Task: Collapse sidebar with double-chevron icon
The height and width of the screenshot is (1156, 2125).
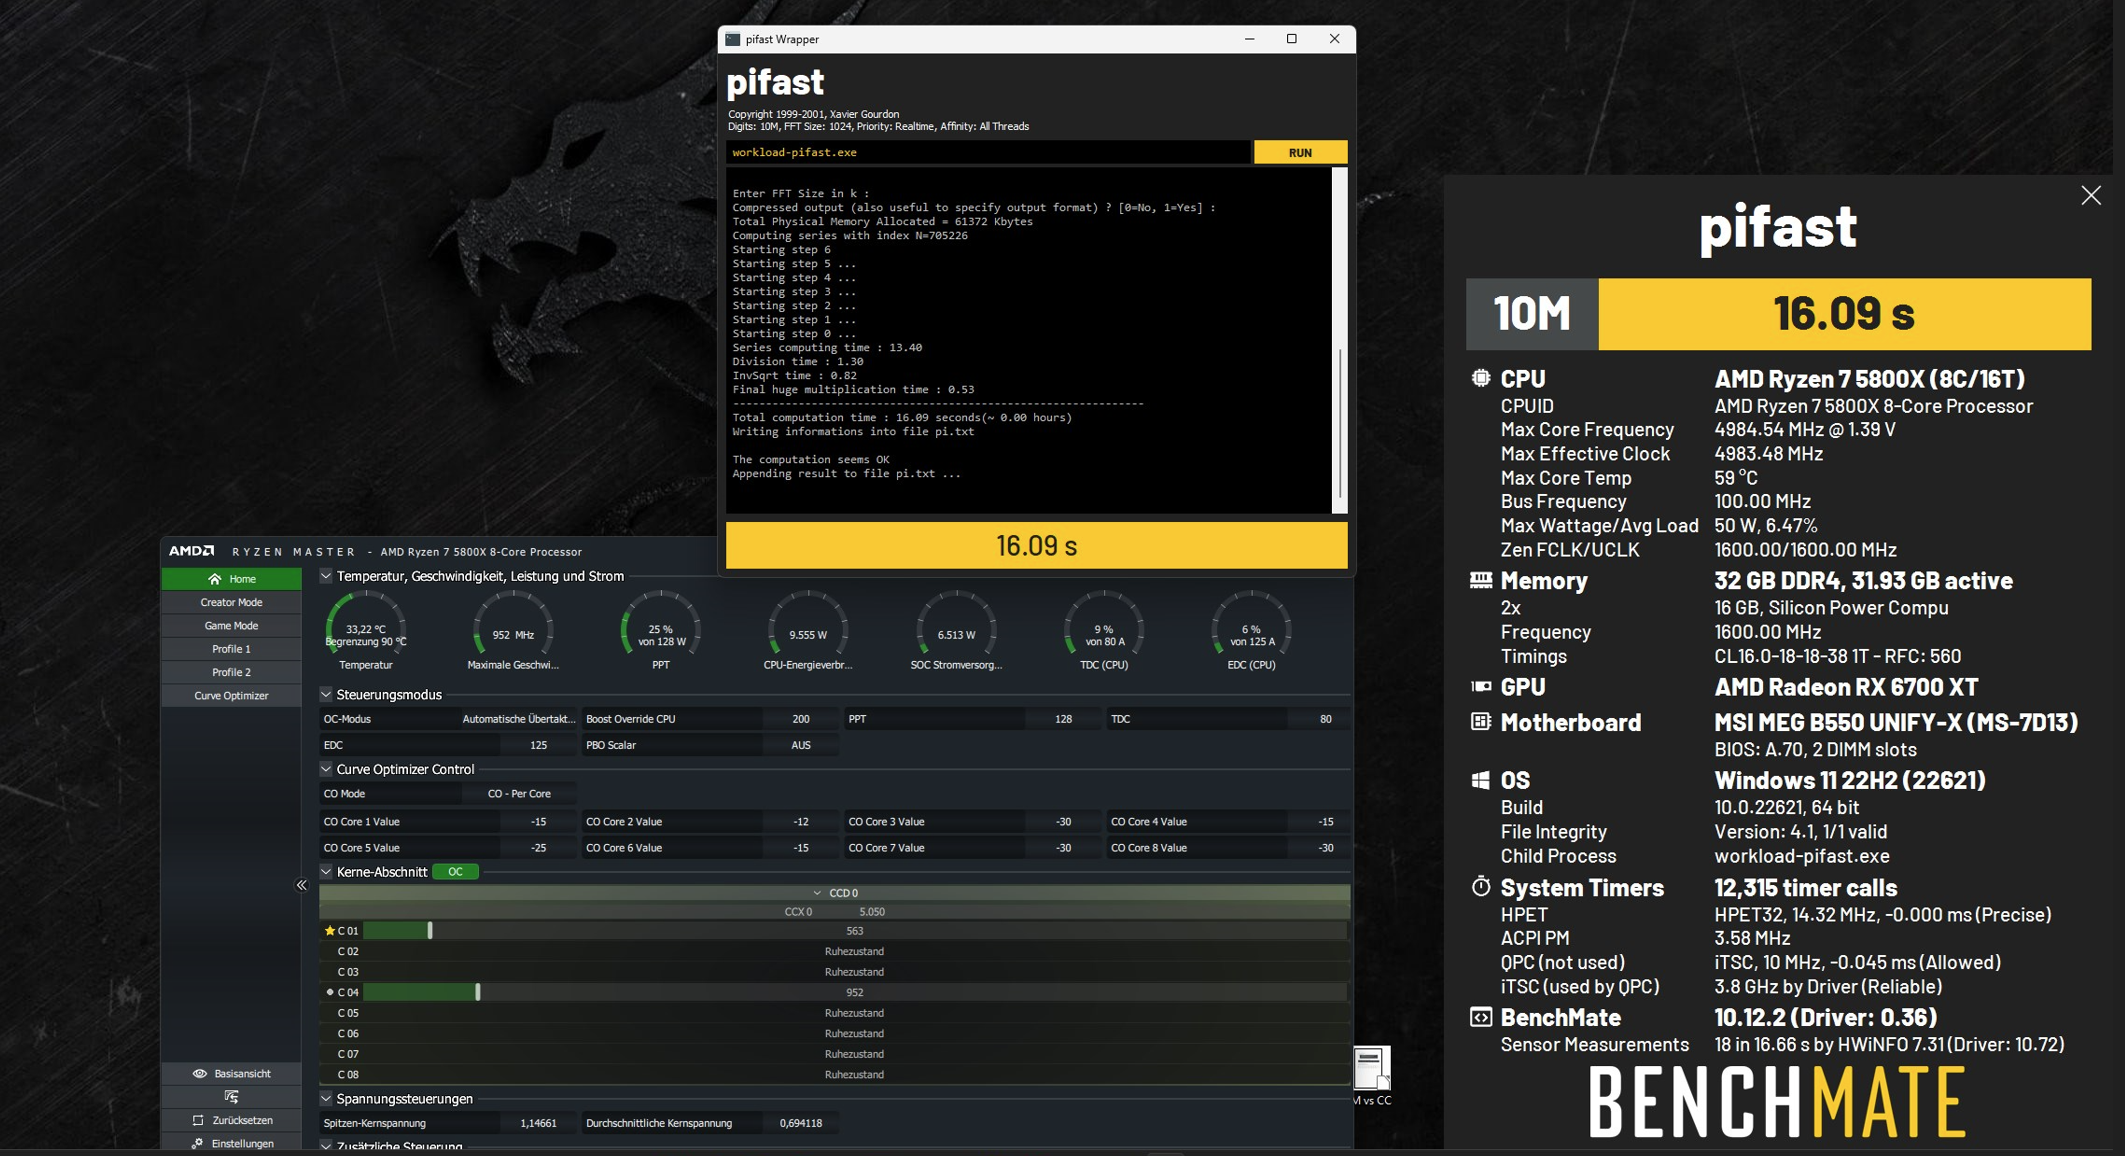Action: pyautogui.click(x=302, y=885)
